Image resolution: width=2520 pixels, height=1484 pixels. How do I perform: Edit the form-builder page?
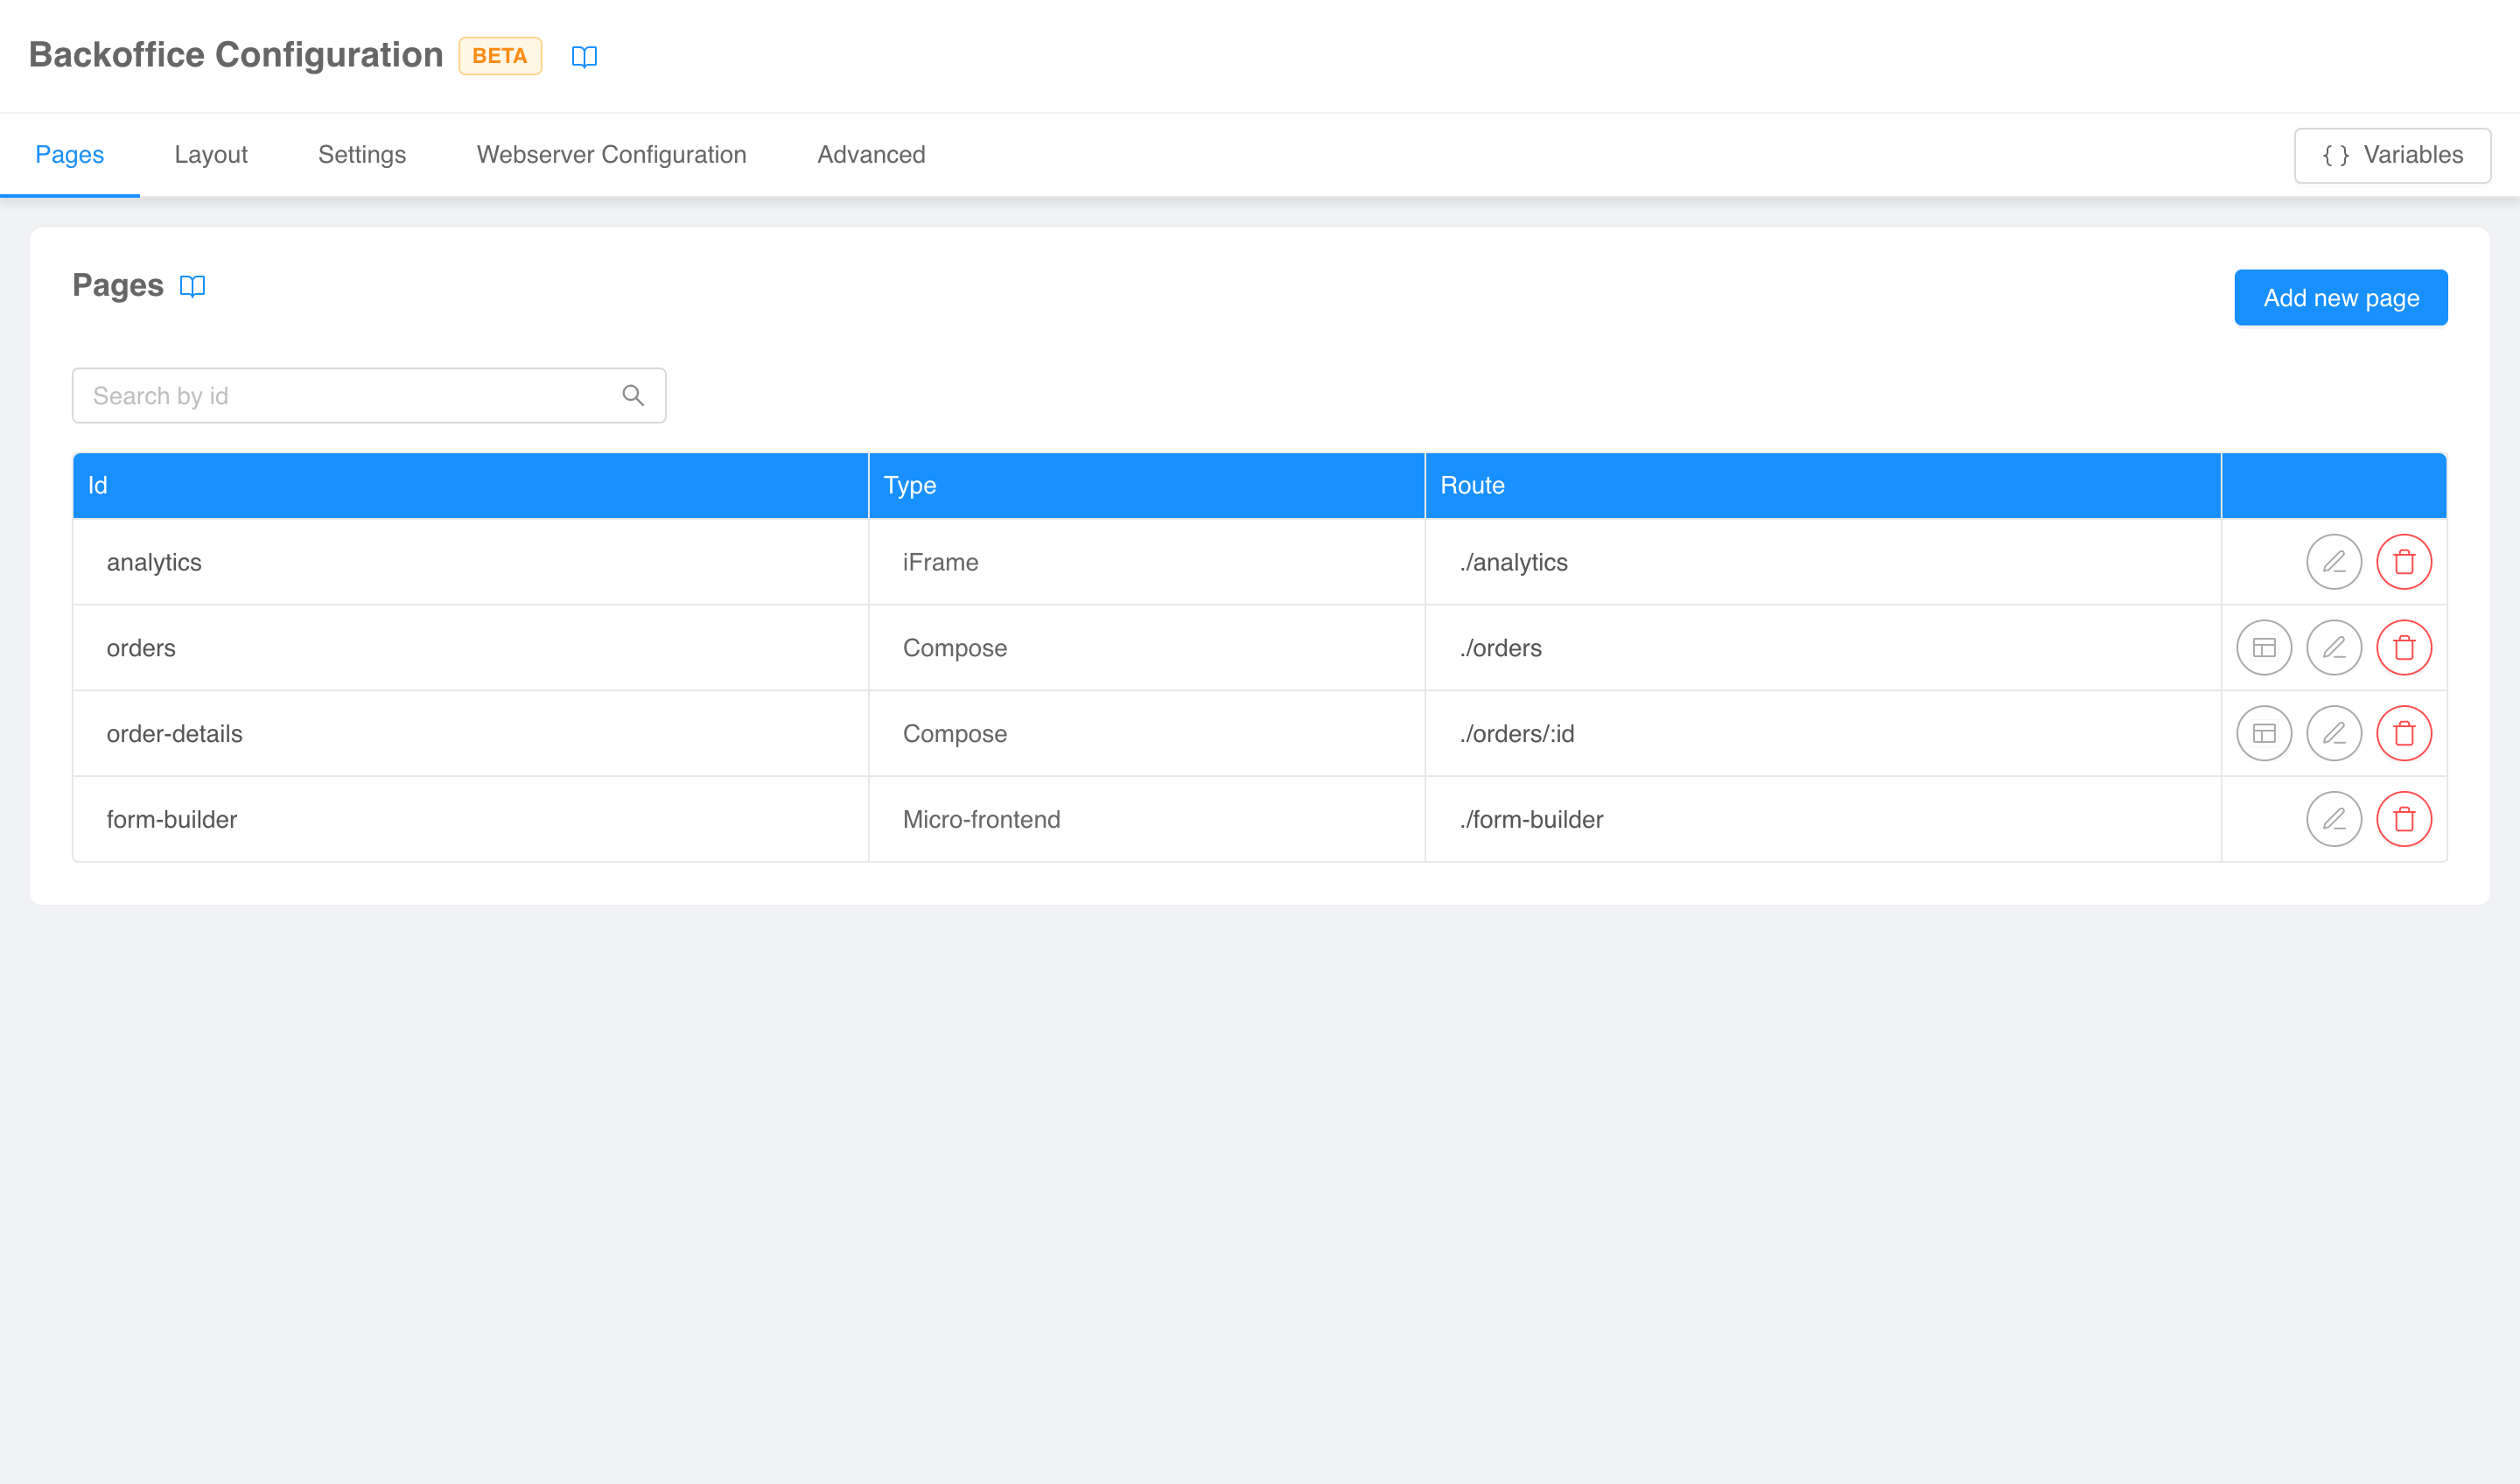pyautogui.click(x=2333, y=820)
